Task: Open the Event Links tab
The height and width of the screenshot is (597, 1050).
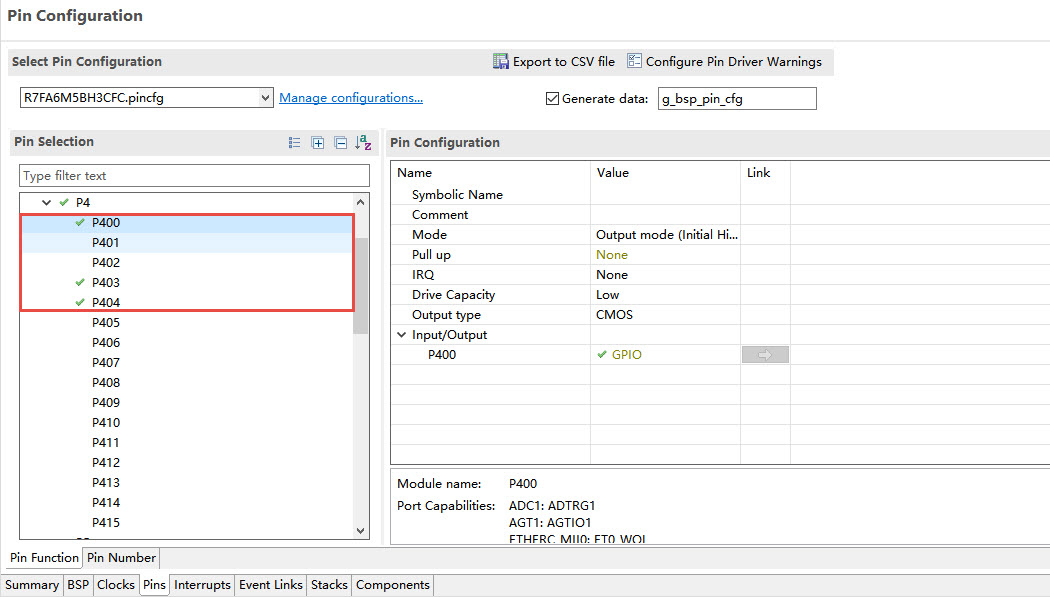Action: (x=271, y=585)
